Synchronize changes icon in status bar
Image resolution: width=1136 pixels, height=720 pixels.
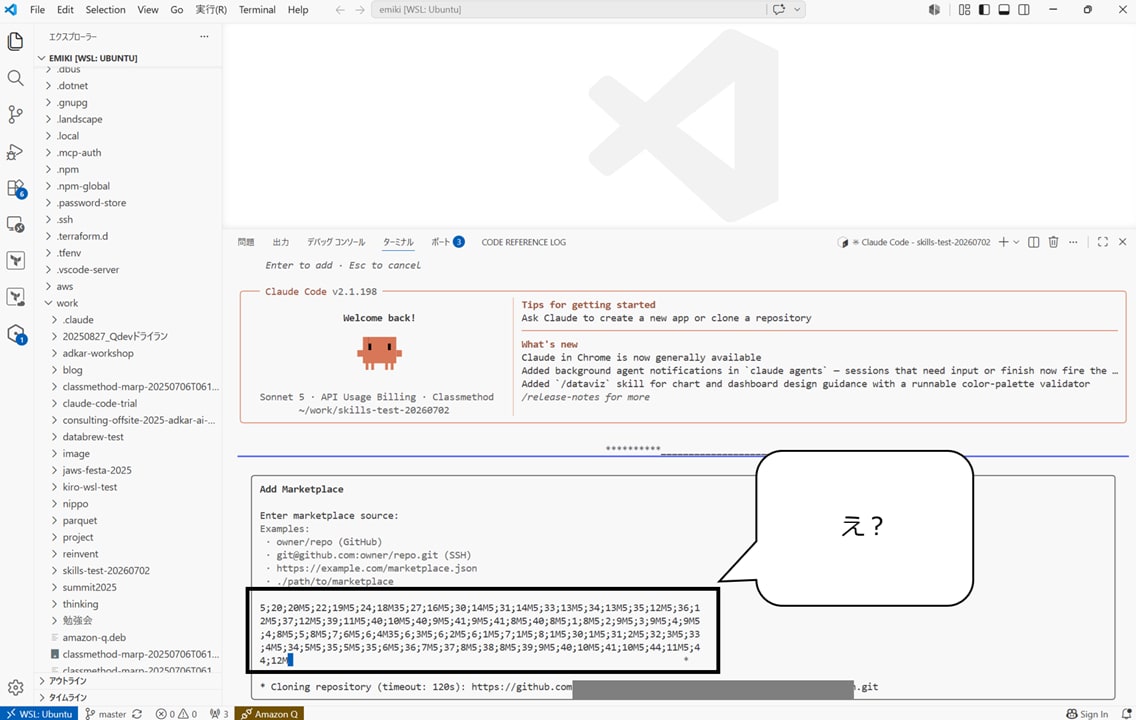137,713
